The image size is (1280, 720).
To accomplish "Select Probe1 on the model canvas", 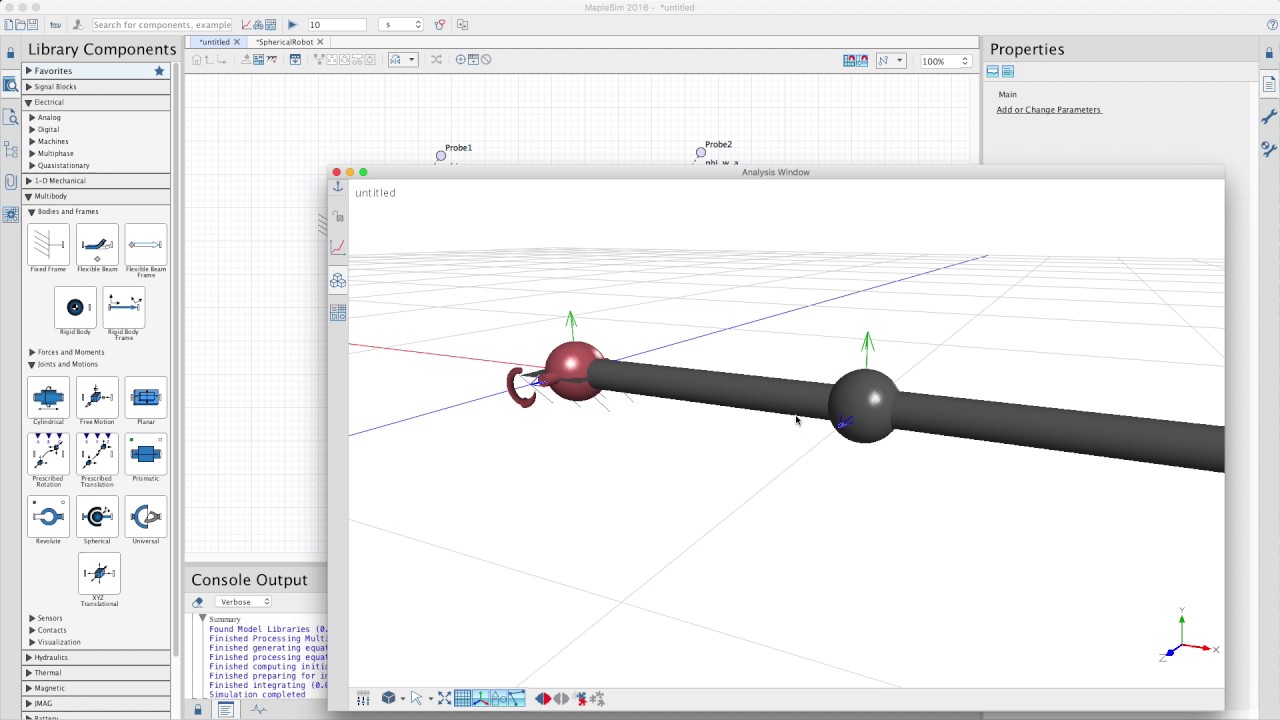I will pyautogui.click(x=441, y=156).
